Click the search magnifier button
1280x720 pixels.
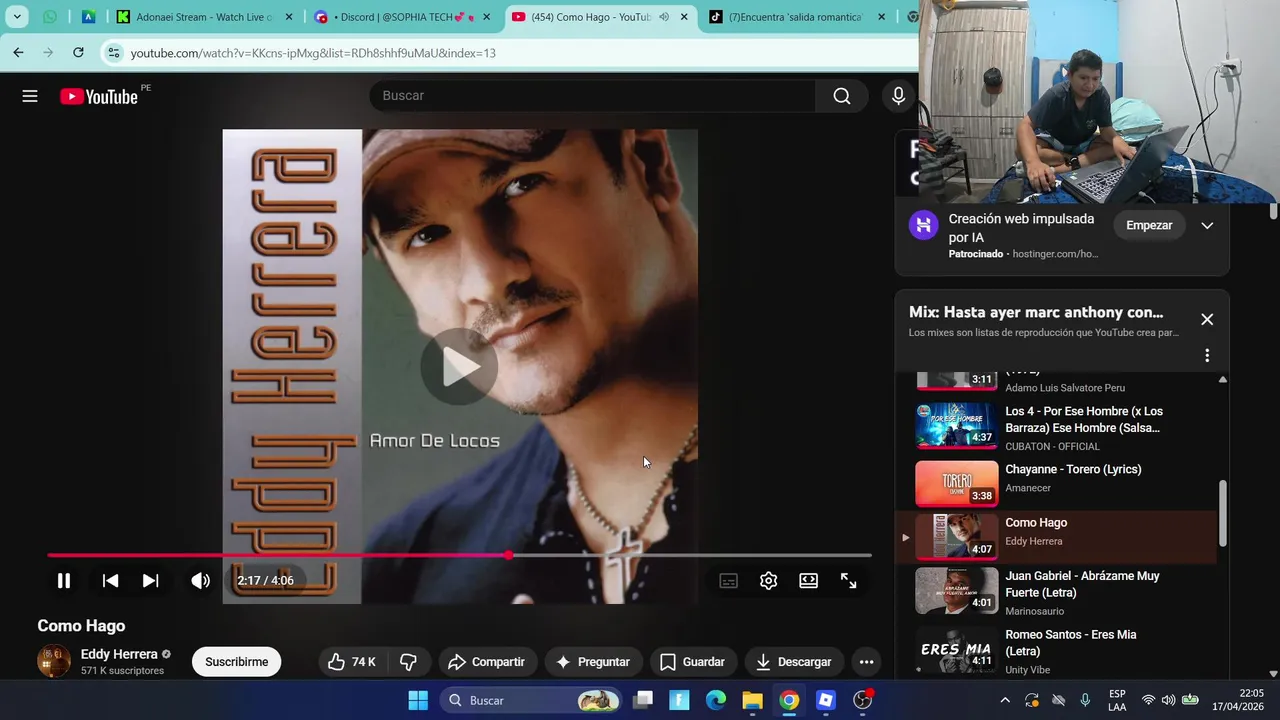842,96
